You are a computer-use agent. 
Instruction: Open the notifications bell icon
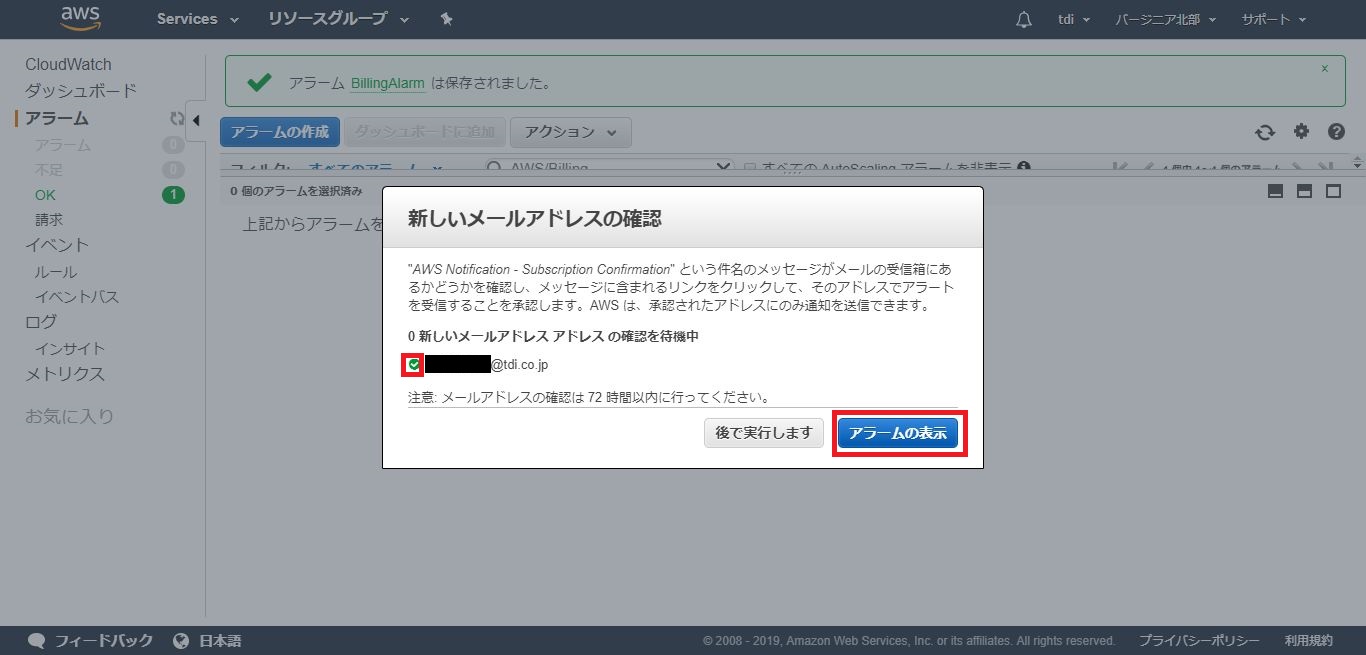click(1023, 20)
